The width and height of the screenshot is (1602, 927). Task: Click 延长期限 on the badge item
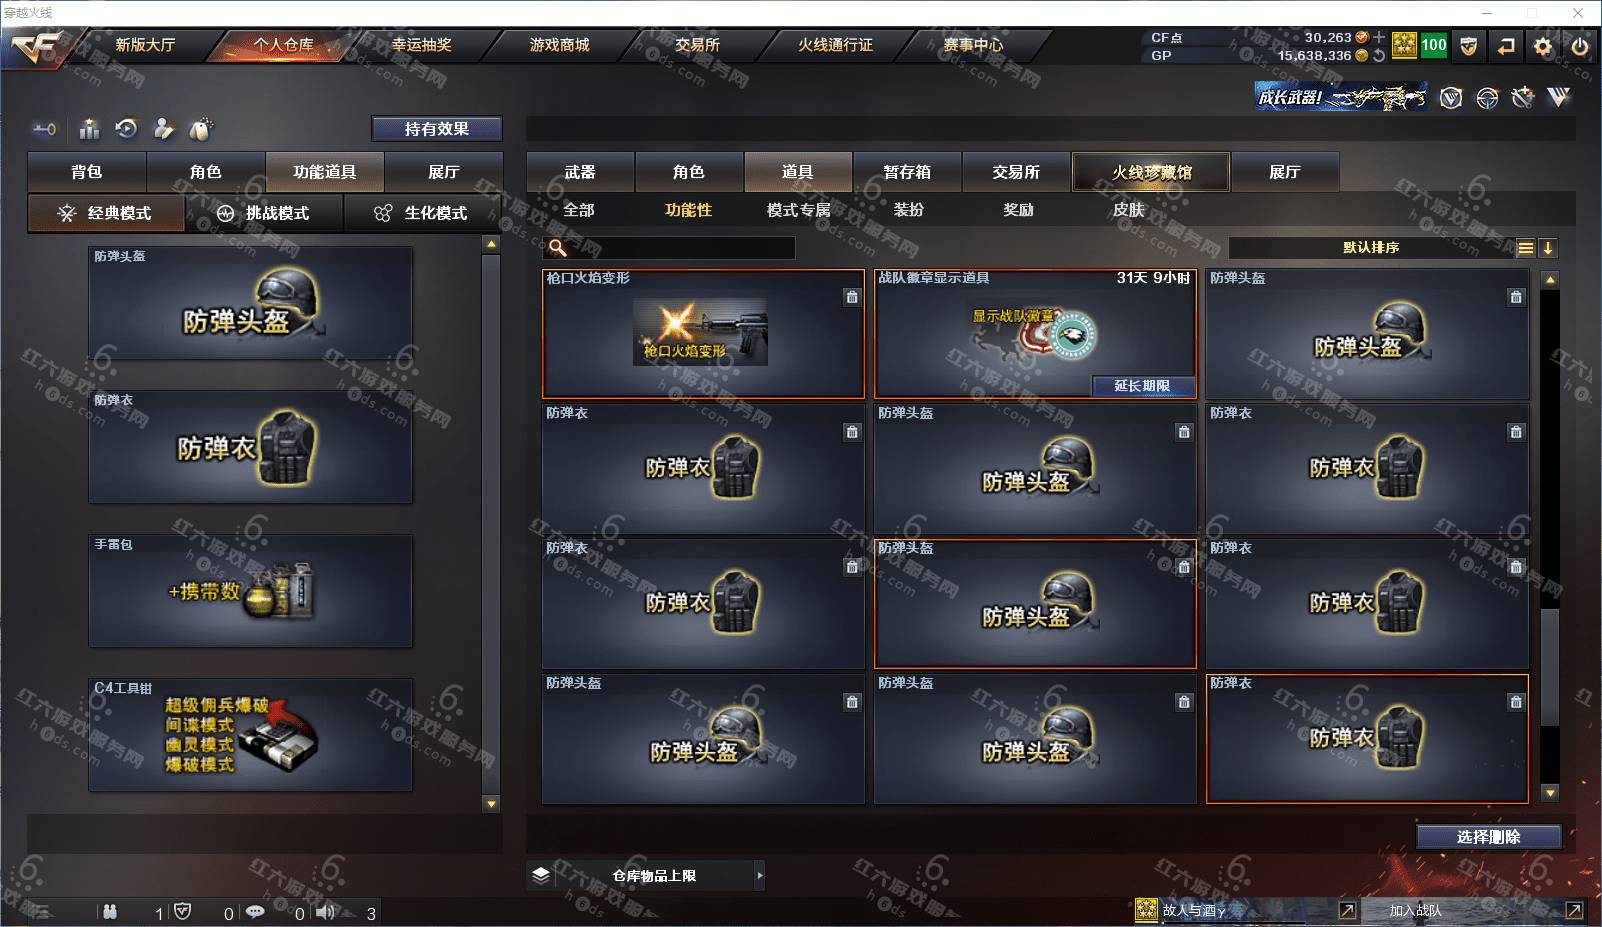tap(1142, 386)
